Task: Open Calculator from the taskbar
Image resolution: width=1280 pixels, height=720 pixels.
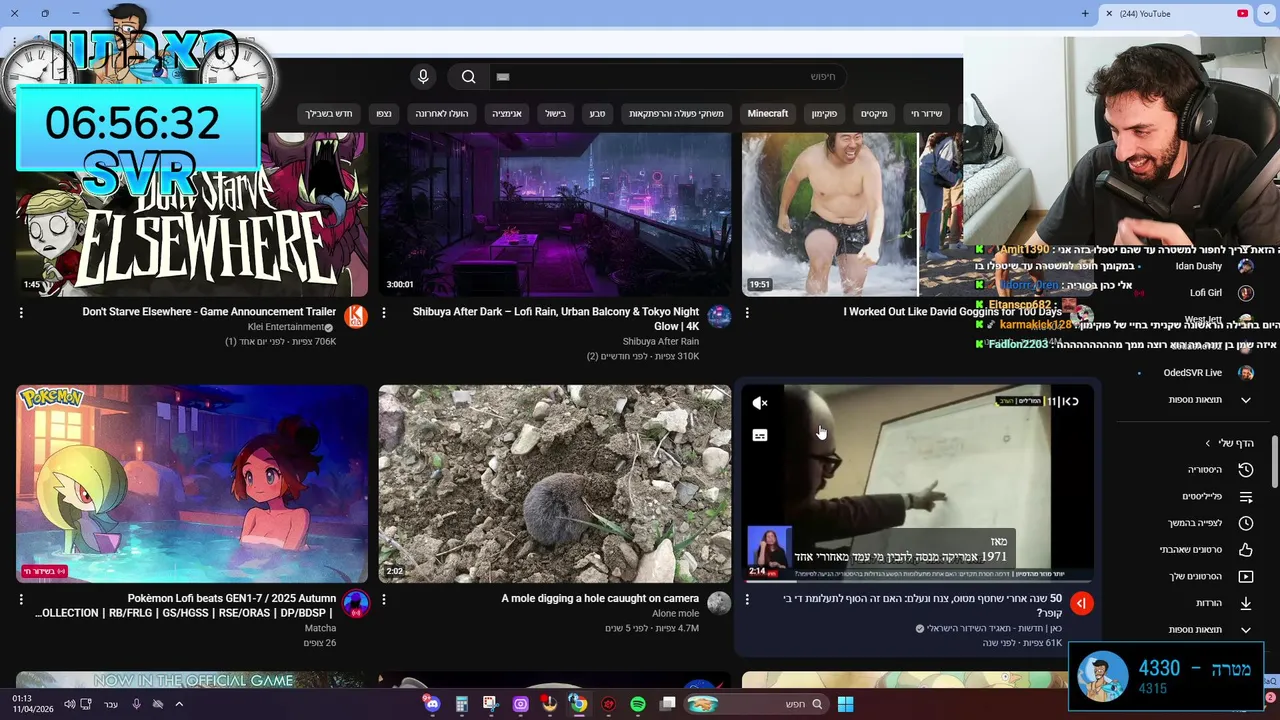Action: point(461,704)
